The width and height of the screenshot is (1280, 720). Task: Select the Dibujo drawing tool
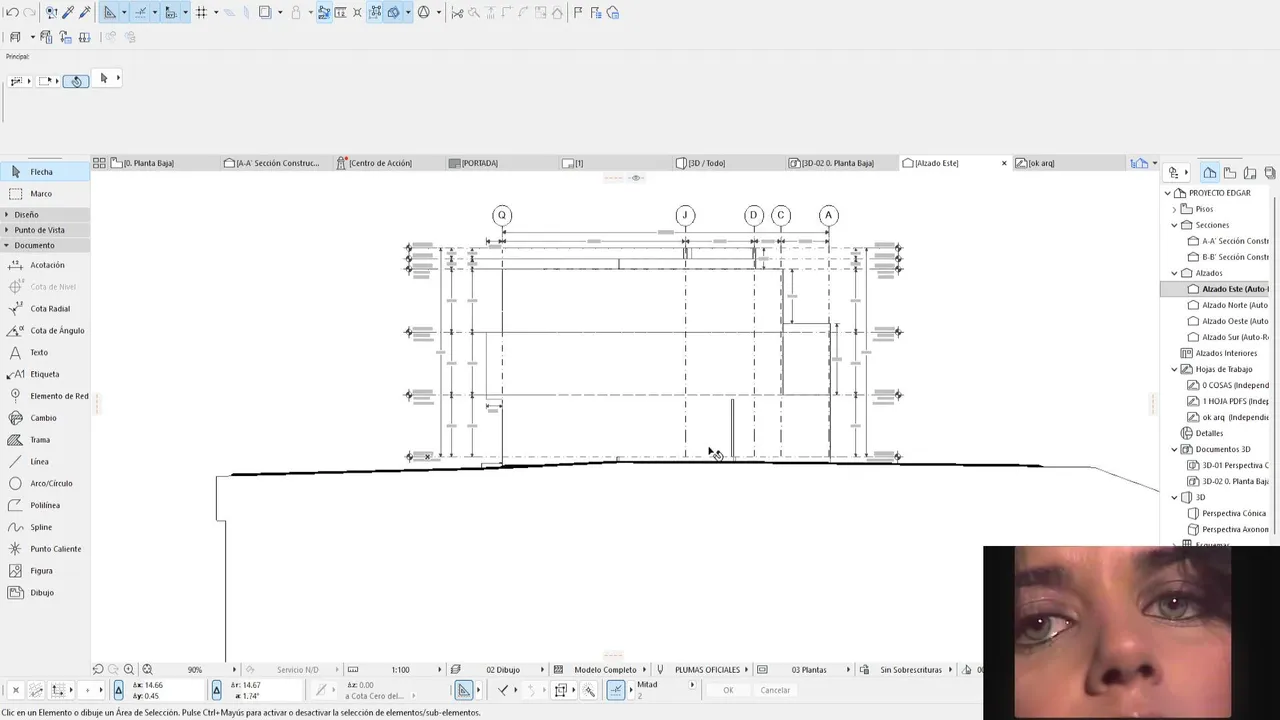(45, 593)
